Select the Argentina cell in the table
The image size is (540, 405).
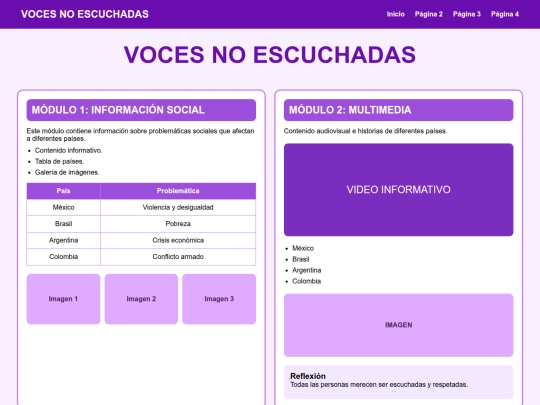point(63,240)
